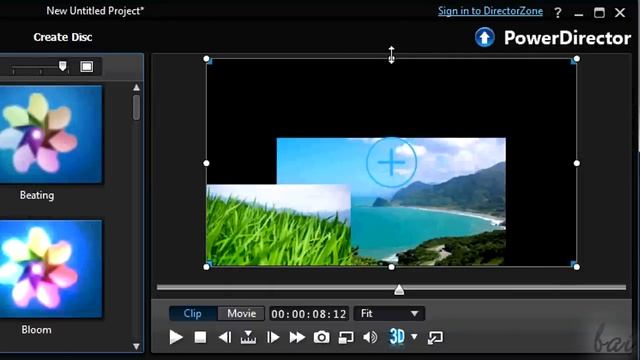Screen dimensions: 640x360
Task: Click the New Untitled Project title text
Action: [x=95, y=11]
